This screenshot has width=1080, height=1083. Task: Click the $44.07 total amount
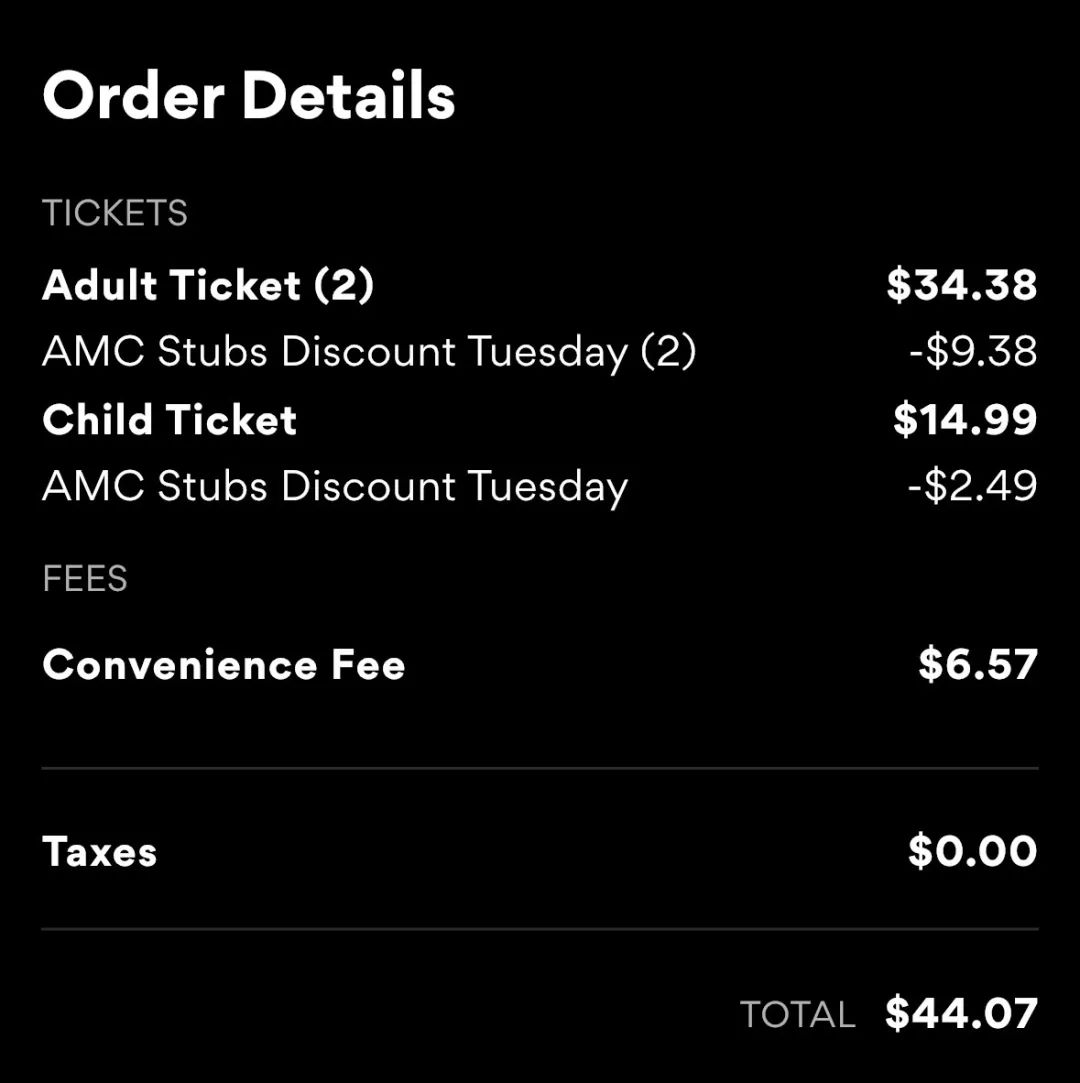coord(961,1013)
